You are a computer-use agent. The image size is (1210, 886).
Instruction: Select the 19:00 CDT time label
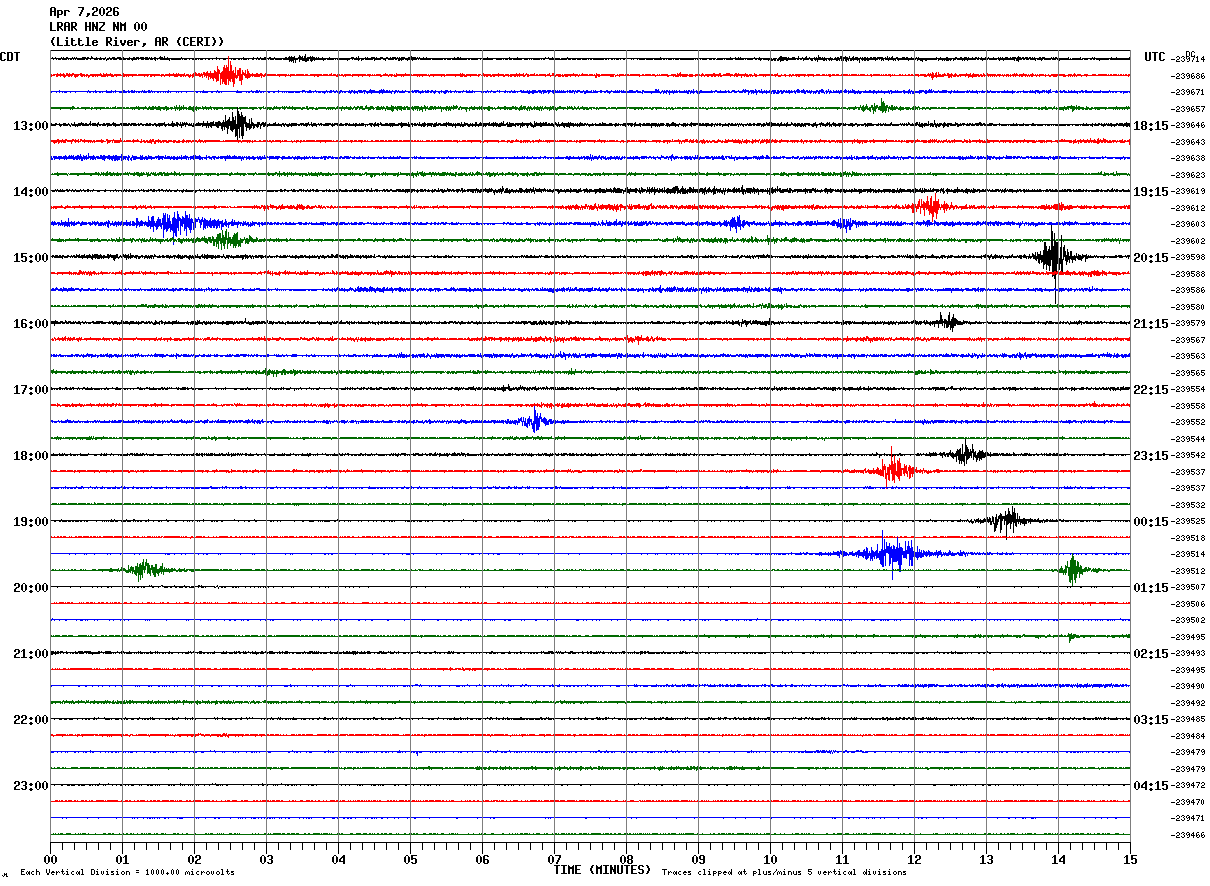(30, 522)
